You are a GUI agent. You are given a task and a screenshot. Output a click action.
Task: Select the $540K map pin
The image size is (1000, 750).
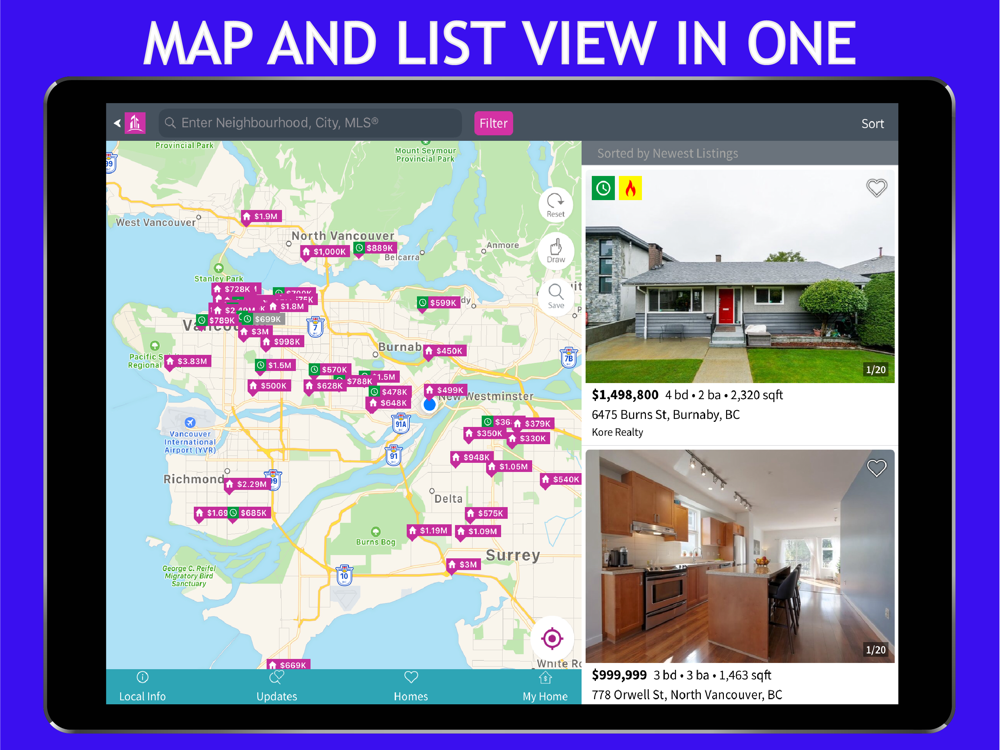click(561, 479)
